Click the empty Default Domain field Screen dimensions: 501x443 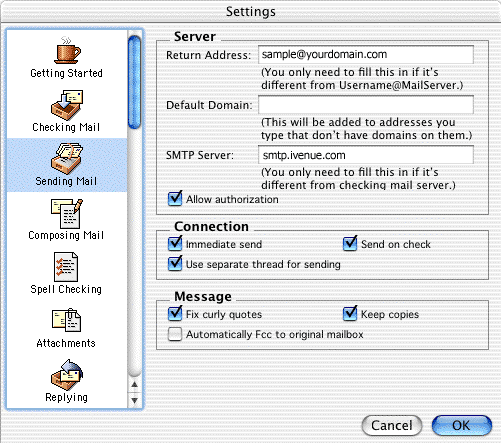point(366,105)
